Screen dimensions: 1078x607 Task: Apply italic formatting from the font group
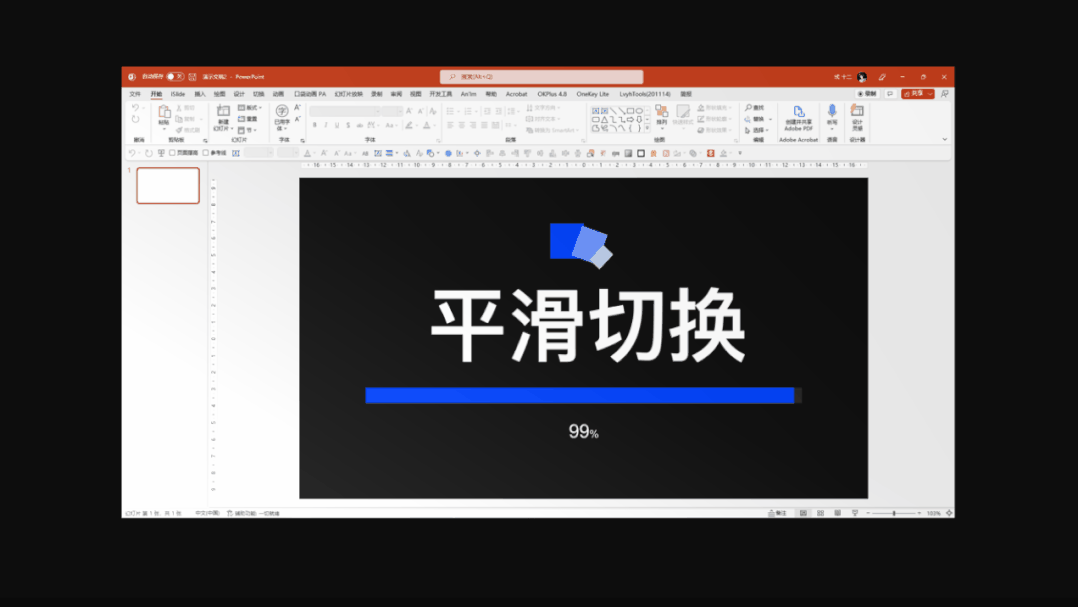tap(325, 124)
